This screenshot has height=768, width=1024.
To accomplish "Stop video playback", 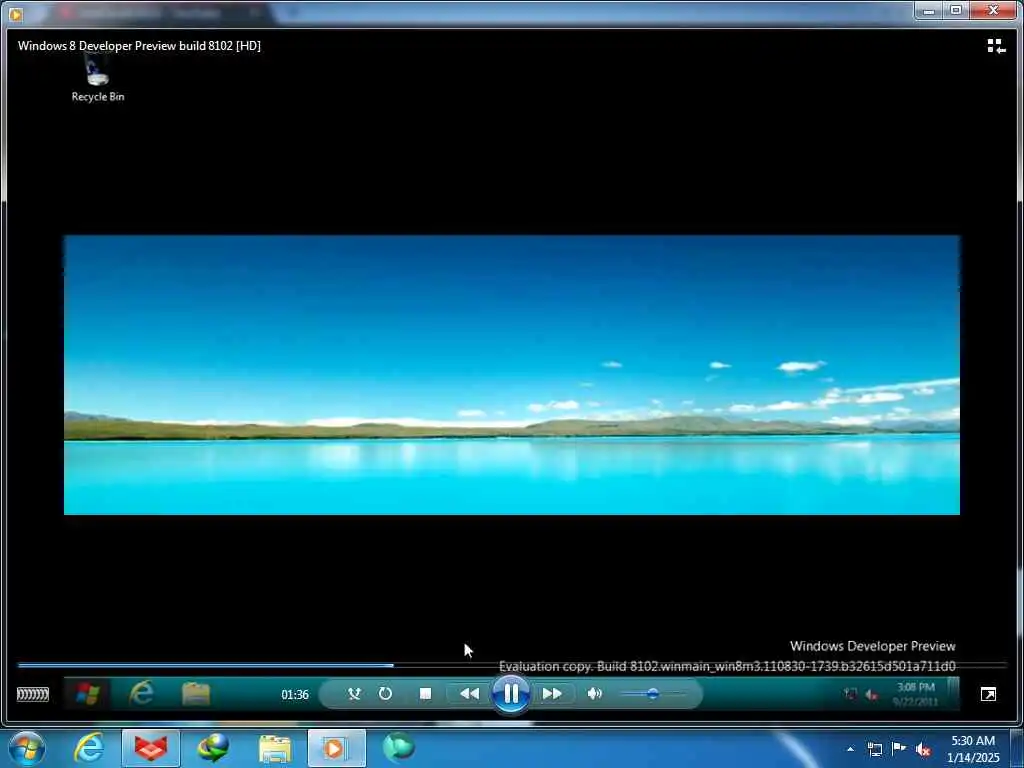I will tap(425, 694).
